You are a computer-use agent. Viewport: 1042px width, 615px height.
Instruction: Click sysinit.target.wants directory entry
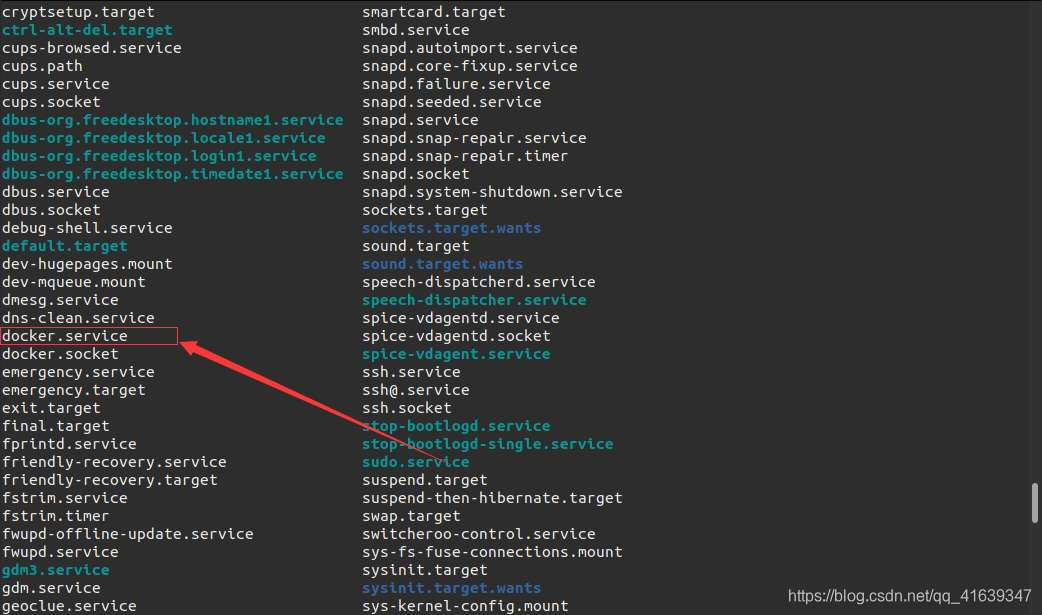[452, 588]
